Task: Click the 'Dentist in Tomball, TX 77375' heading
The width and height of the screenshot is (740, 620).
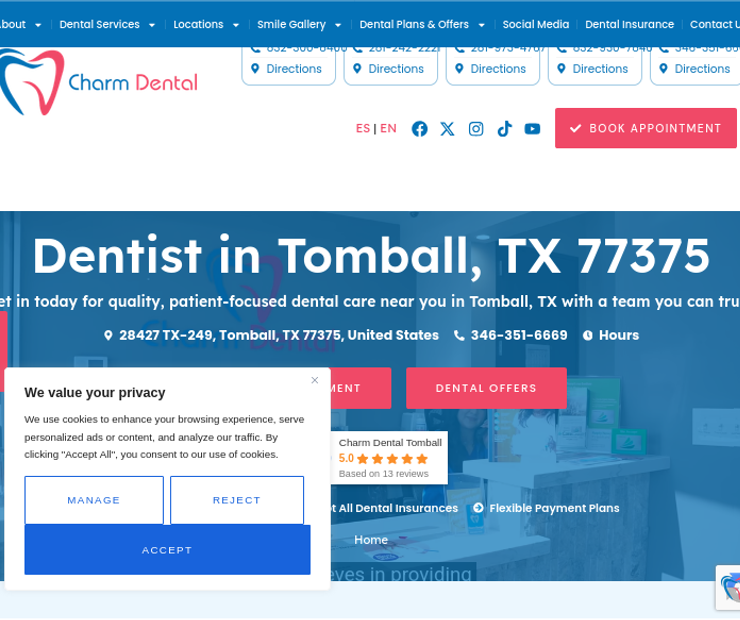Action: (371, 255)
